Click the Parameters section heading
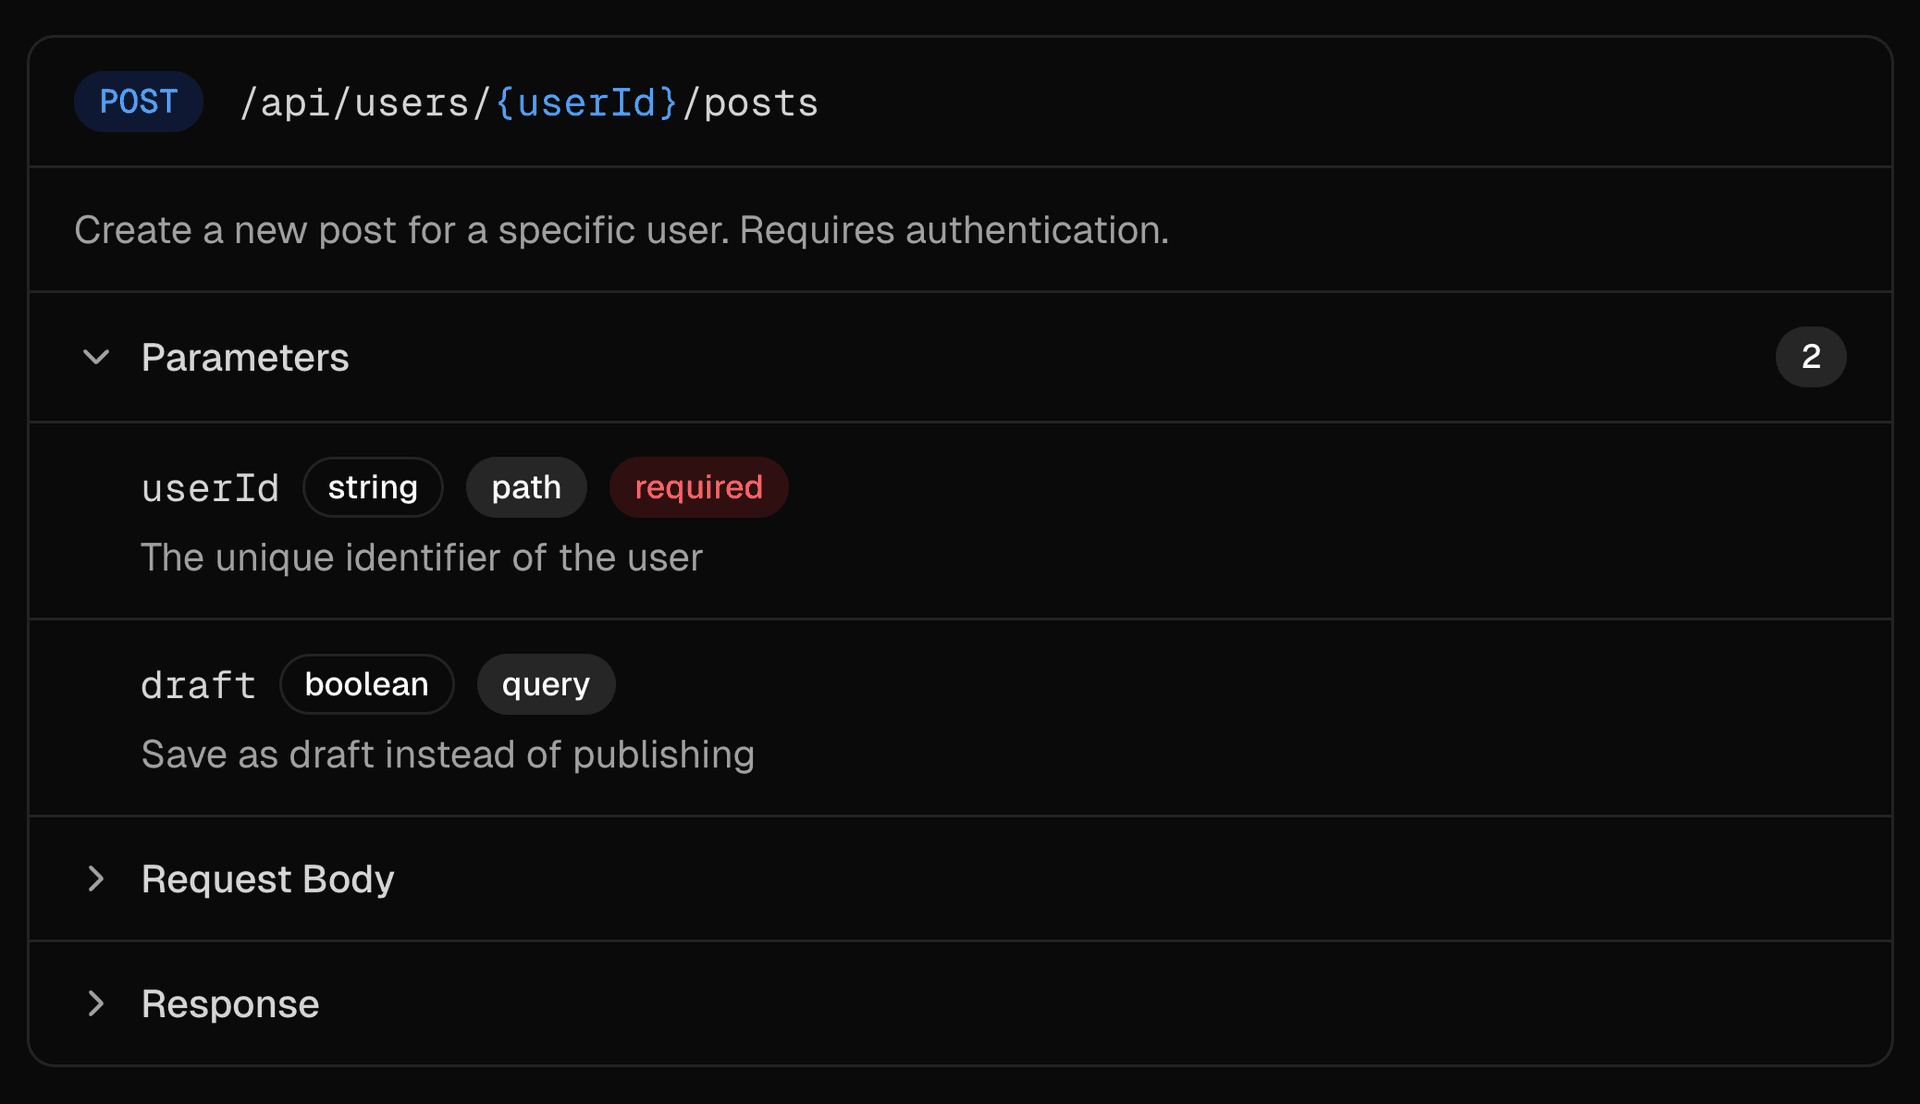Screen dimensions: 1920x1104 tap(245, 358)
